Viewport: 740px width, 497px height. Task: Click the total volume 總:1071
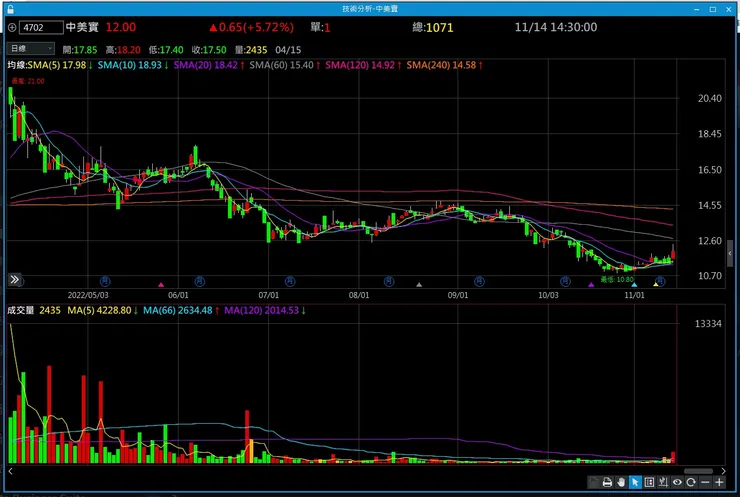tap(433, 27)
